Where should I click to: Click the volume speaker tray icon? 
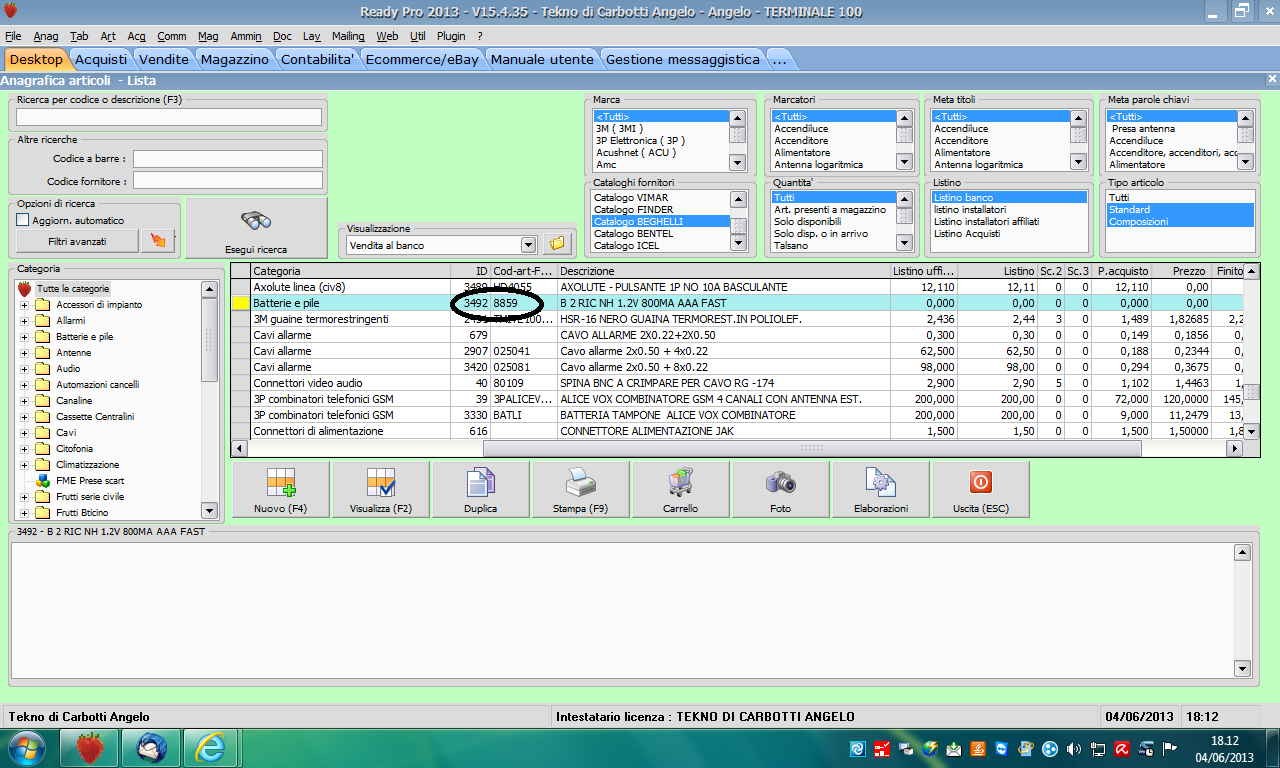1074,748
